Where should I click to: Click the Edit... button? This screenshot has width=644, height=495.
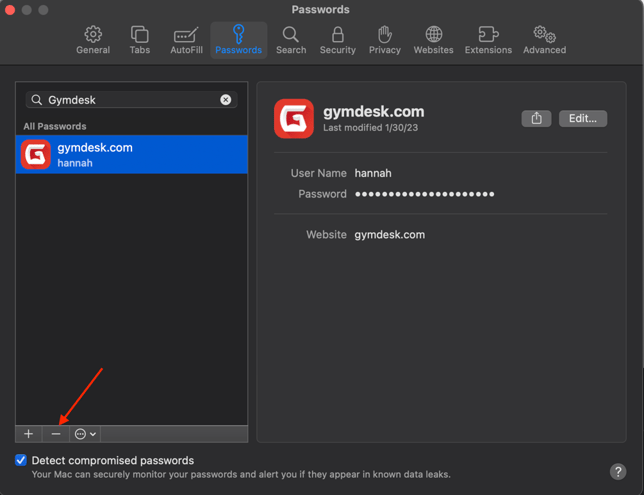(x=583, y=118)
